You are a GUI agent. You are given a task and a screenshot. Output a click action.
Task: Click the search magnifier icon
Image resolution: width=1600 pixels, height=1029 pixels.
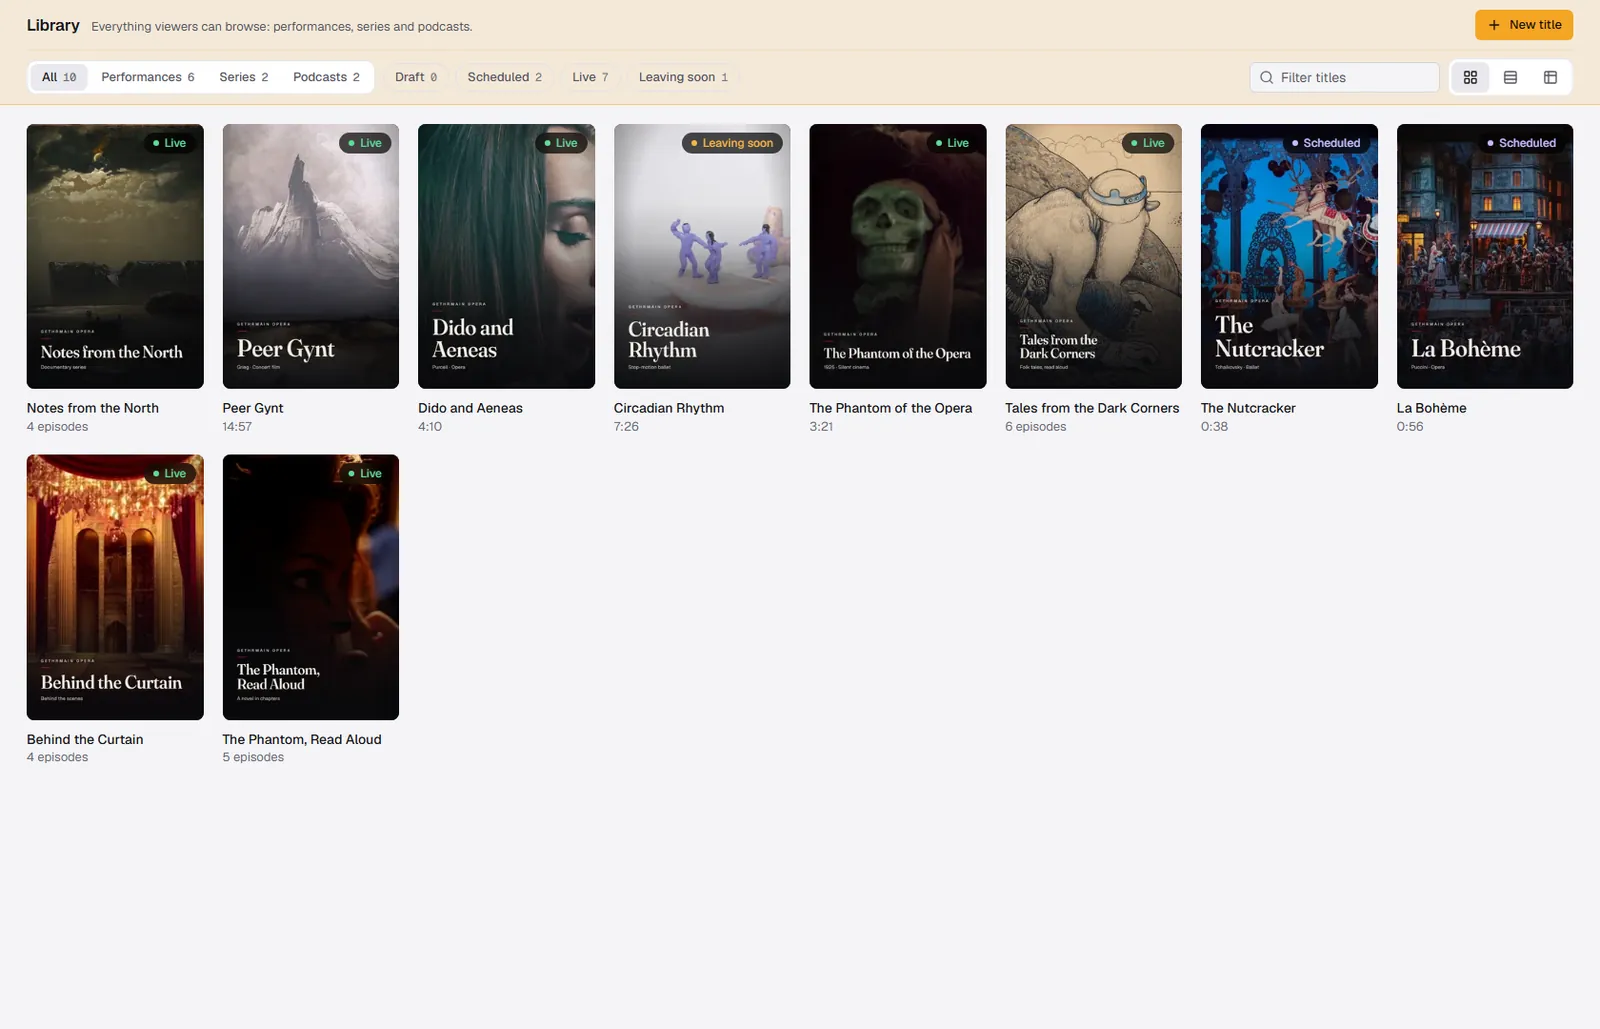[1266, 77]
